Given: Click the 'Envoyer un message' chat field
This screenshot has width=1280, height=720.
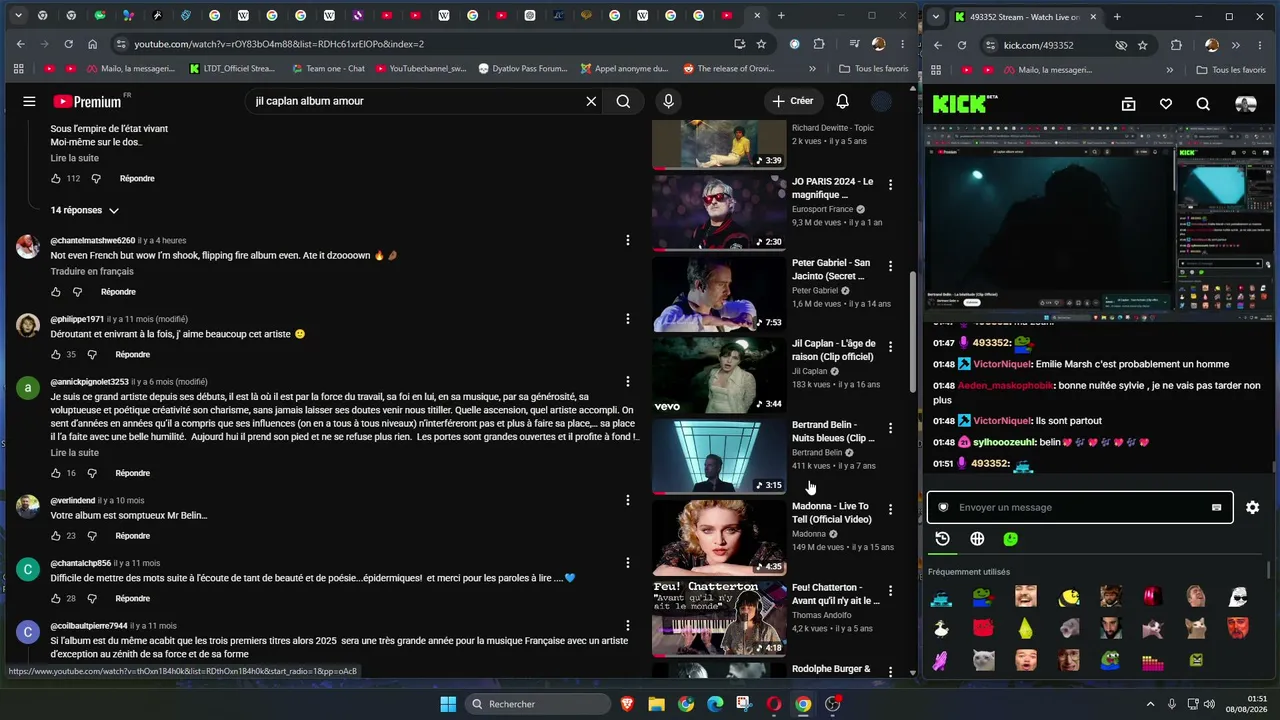Looking at the screenshot, I should tap(1080, 507).
